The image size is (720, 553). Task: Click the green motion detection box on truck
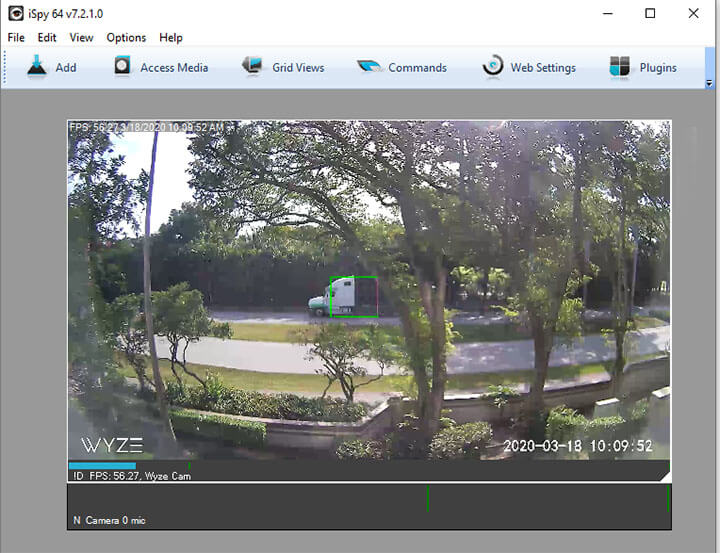point(353,297)
